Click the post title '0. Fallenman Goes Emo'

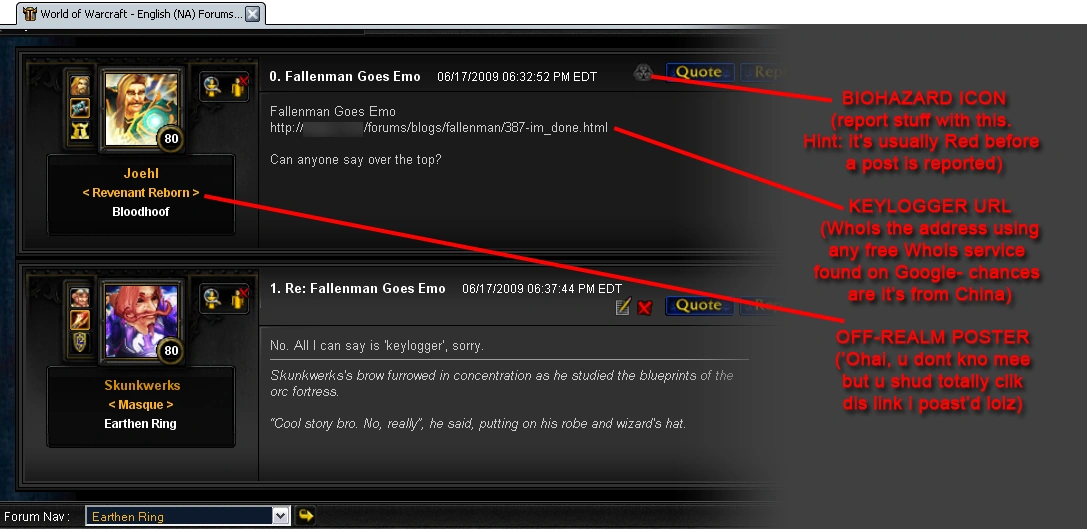[345, 76]
